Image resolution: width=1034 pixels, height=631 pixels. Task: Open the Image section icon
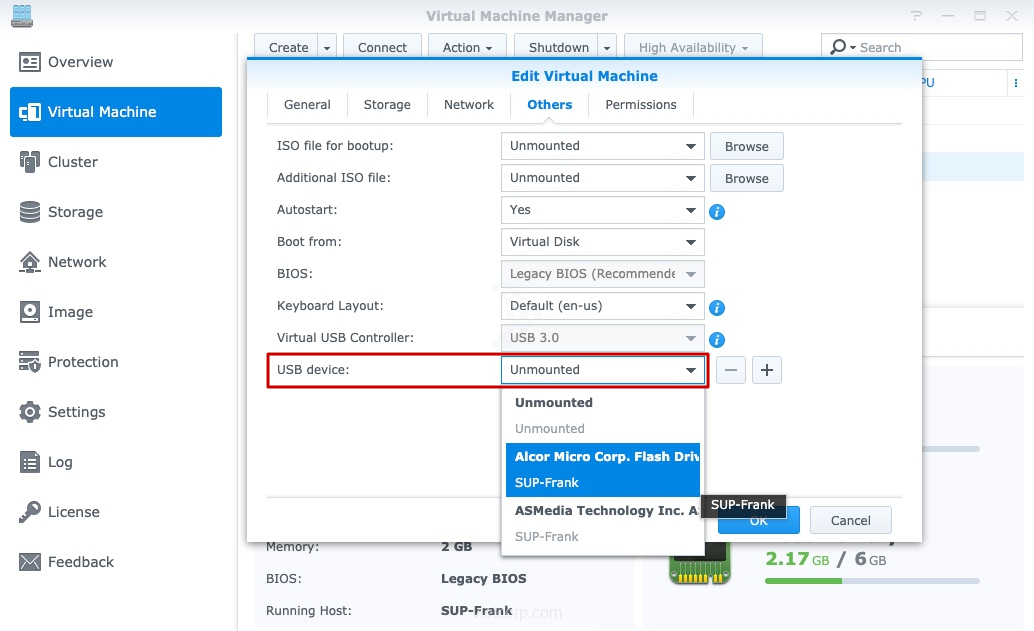pos(30,312)
